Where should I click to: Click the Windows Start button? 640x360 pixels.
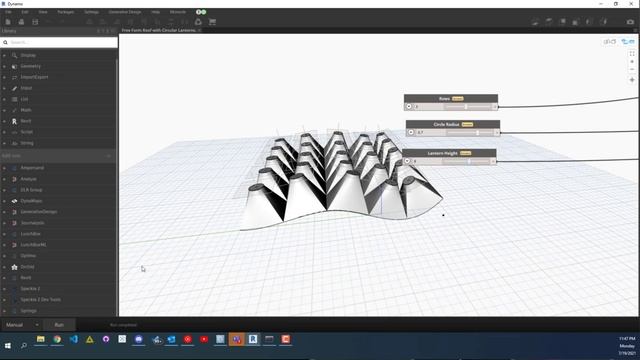[7, 346]
